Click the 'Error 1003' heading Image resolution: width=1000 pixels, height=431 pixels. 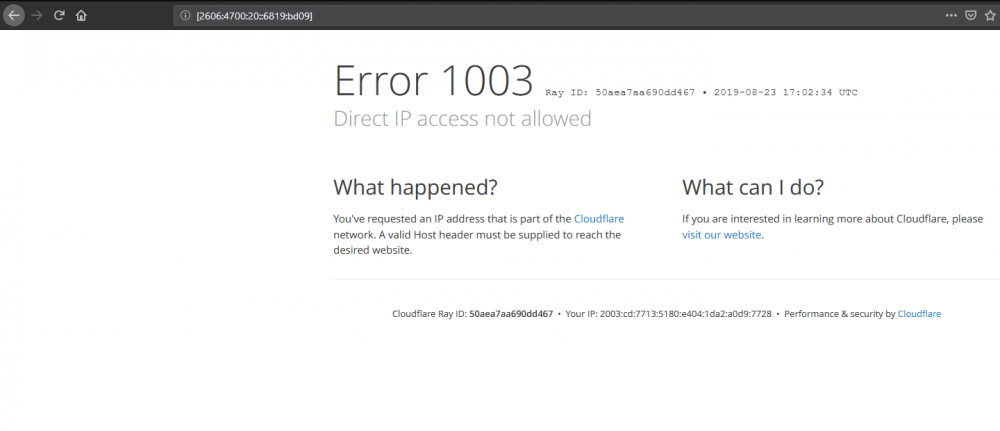(433, 81)
